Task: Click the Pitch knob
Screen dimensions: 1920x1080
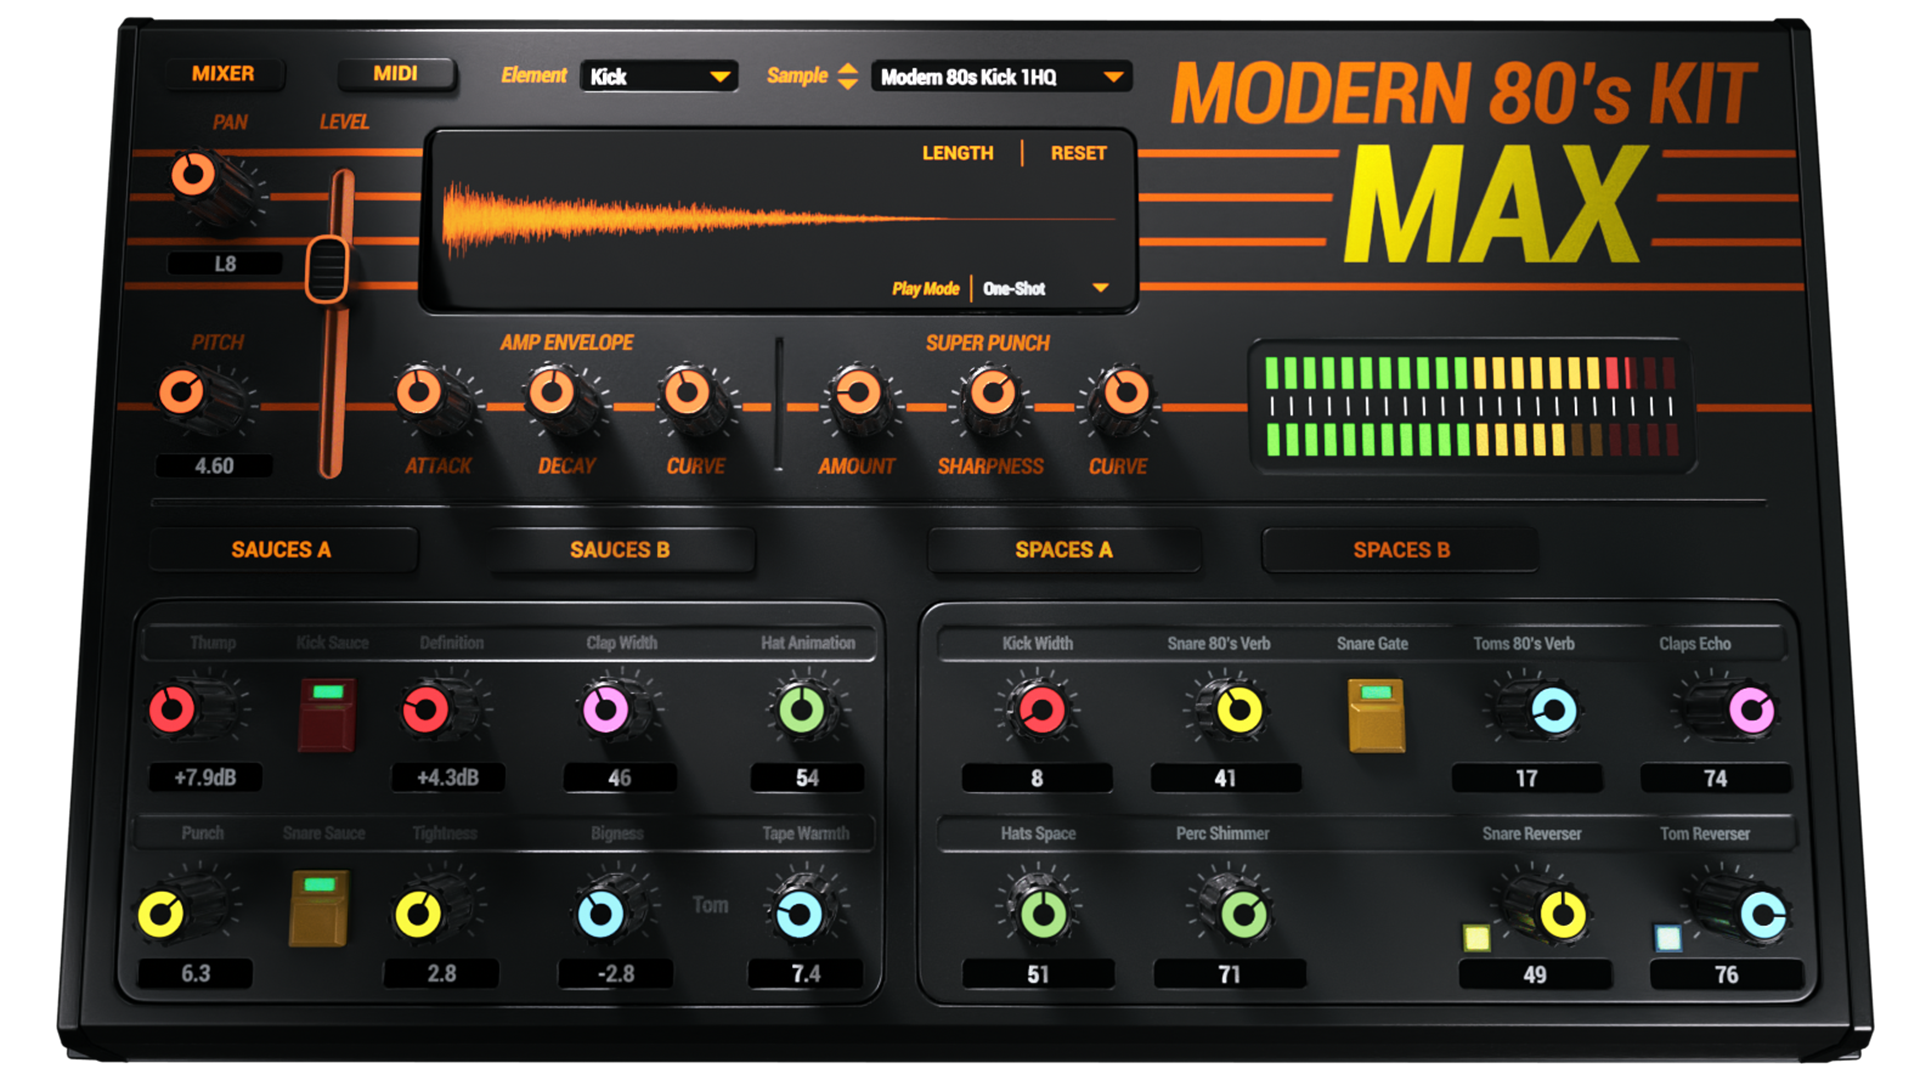Action: [x=183, y=392]
